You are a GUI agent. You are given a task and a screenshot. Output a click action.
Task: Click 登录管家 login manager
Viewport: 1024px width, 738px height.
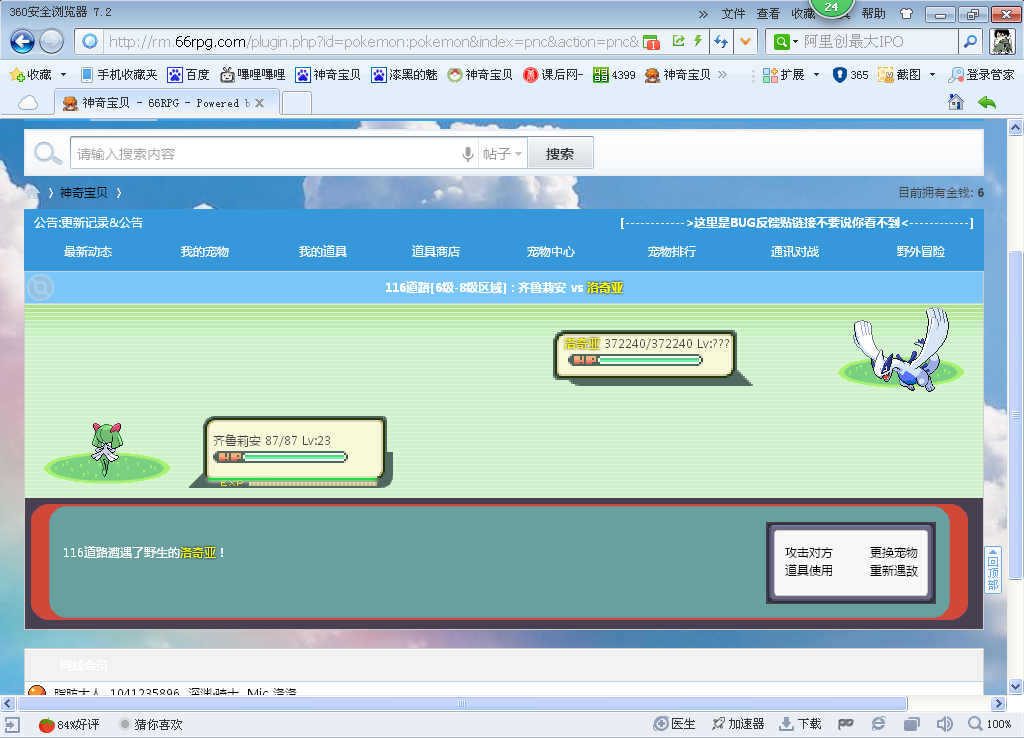click(x=982, y=75)
